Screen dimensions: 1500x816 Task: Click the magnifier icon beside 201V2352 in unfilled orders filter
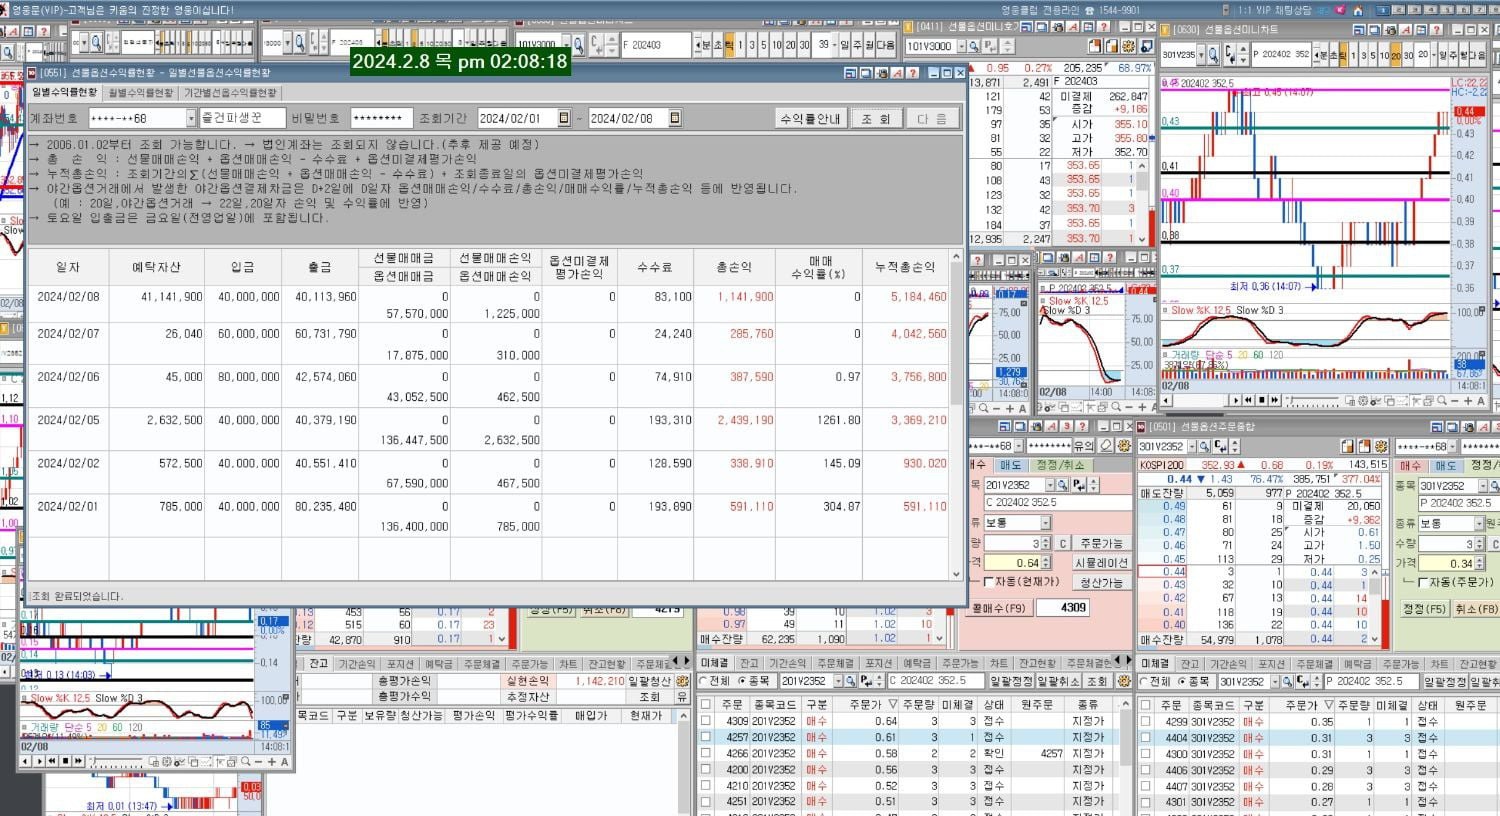851,681
